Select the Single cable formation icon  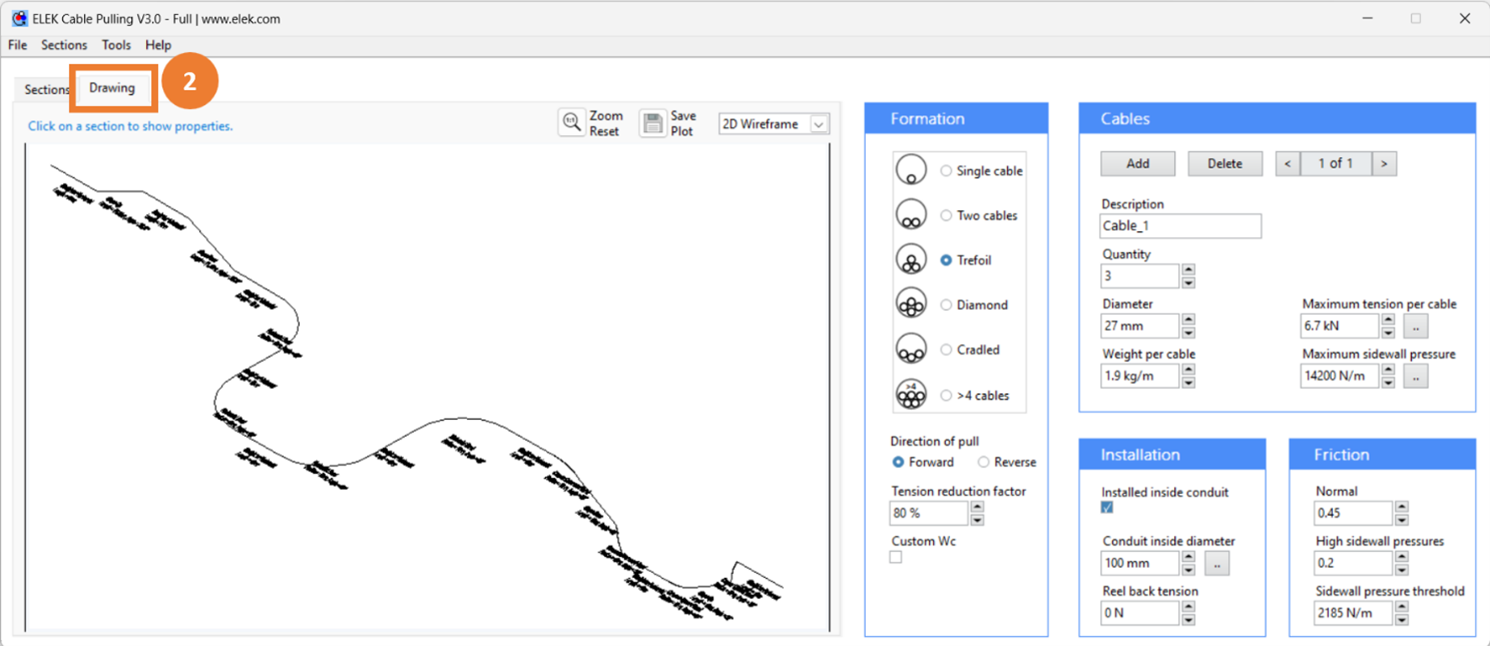click(x=911, y=169)
